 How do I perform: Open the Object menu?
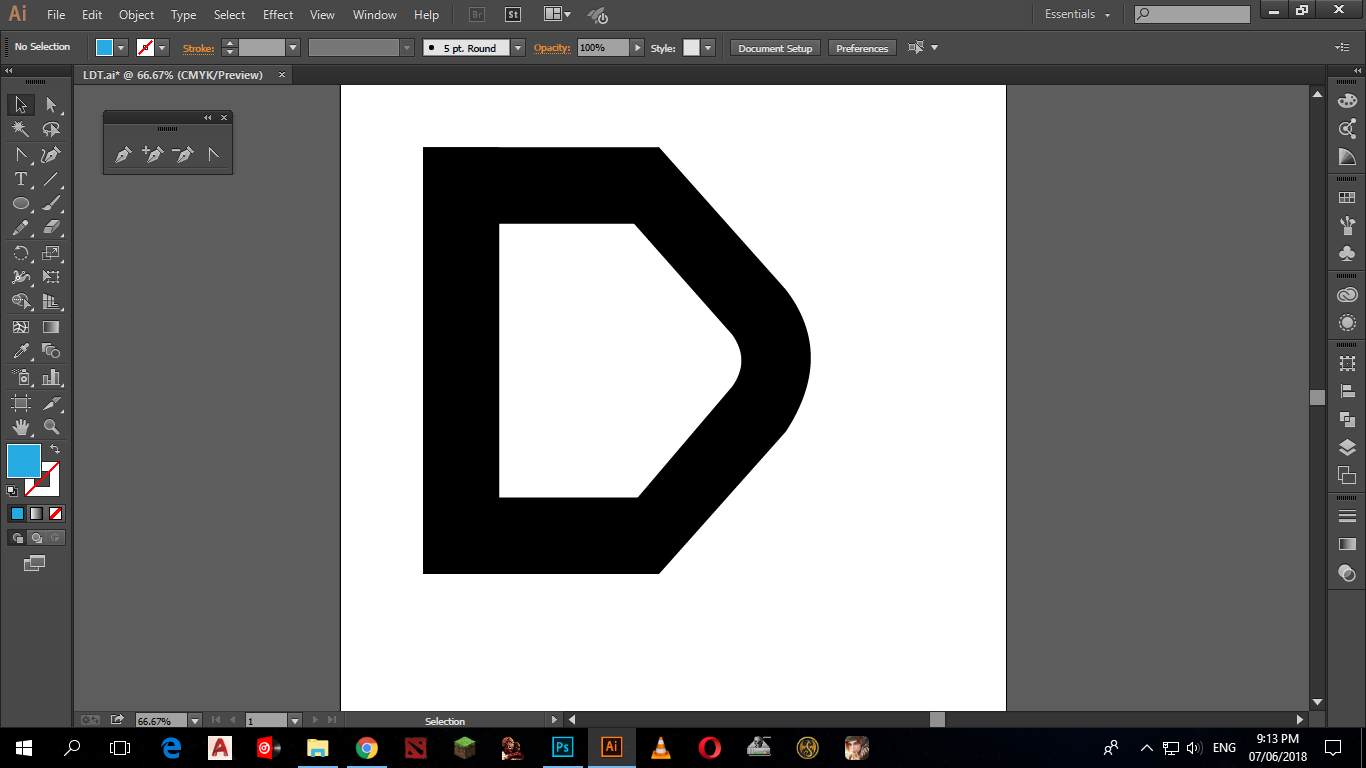136,15
